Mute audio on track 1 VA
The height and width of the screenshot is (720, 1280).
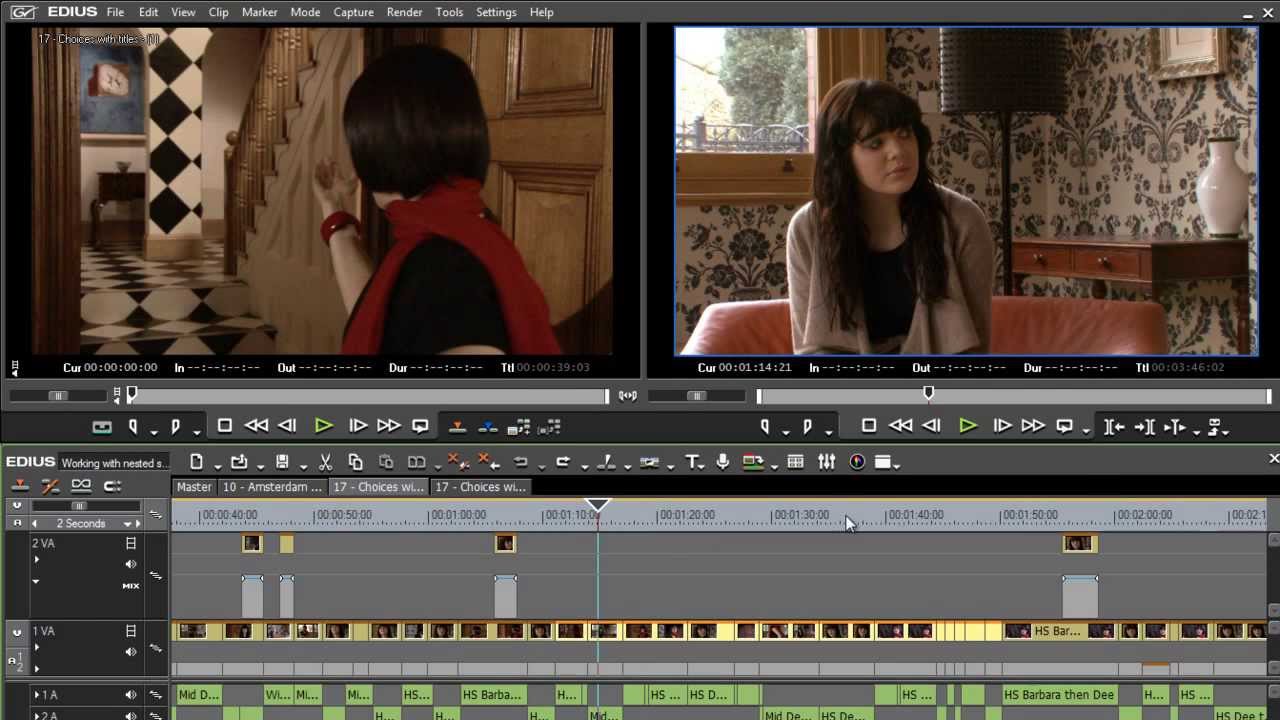tap(131, 652)
